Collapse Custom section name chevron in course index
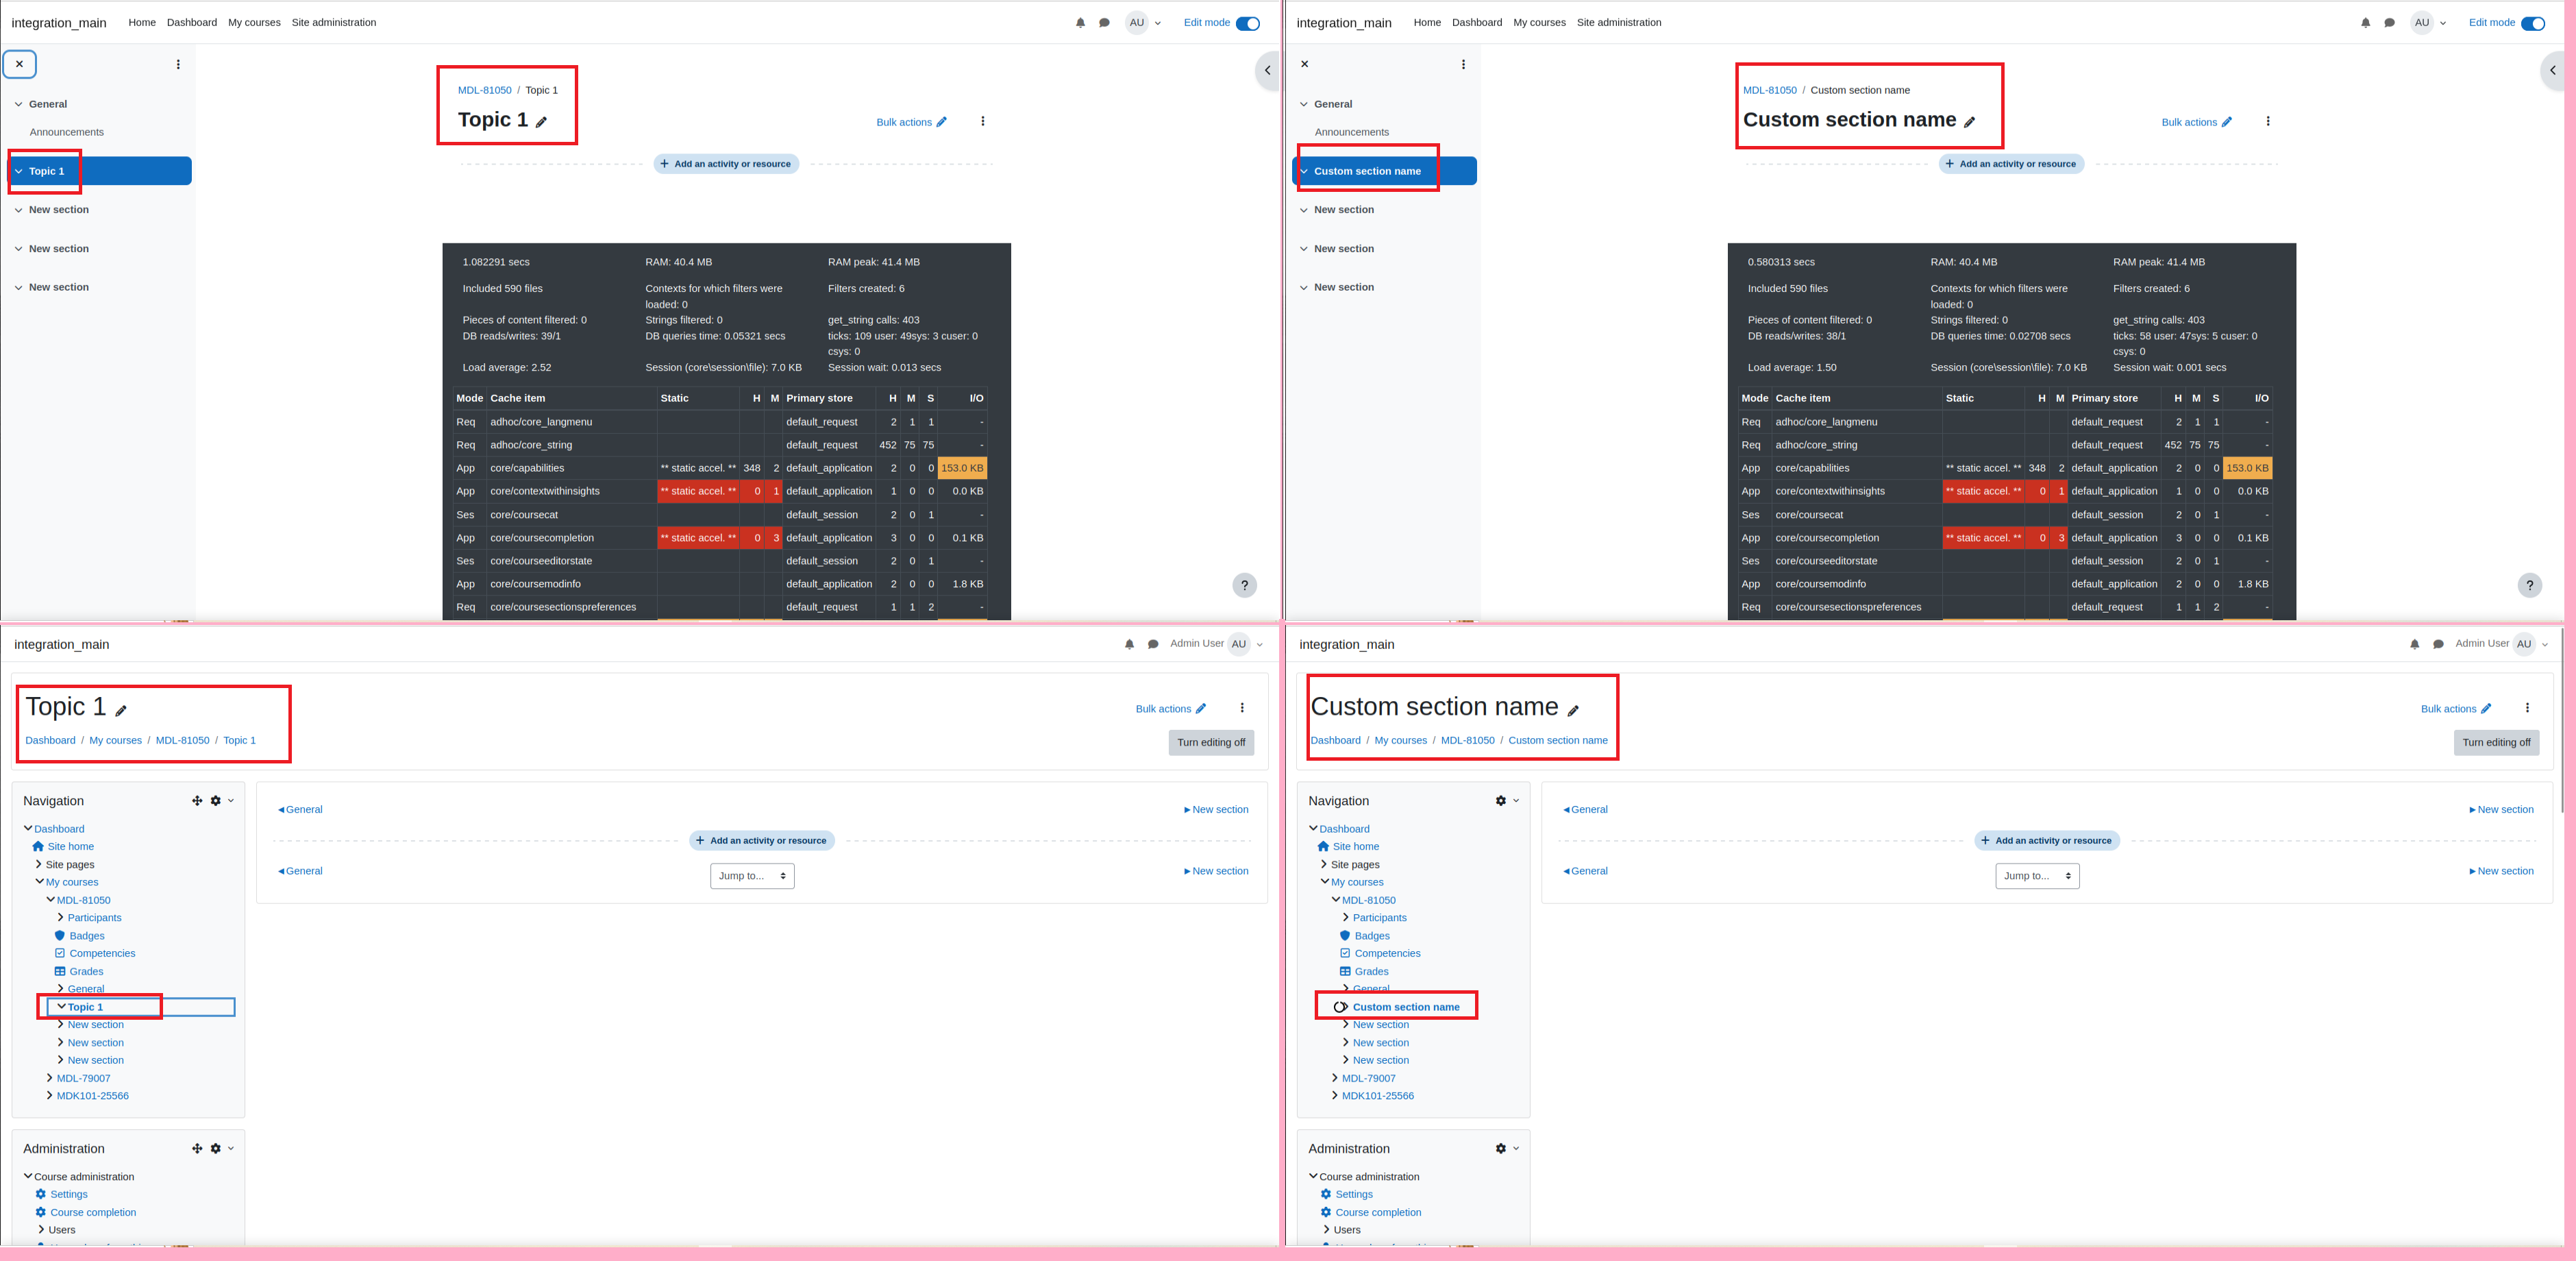Image resolution: width=2576 pixels, height=1261 pixels. [x=1303, y=171]
